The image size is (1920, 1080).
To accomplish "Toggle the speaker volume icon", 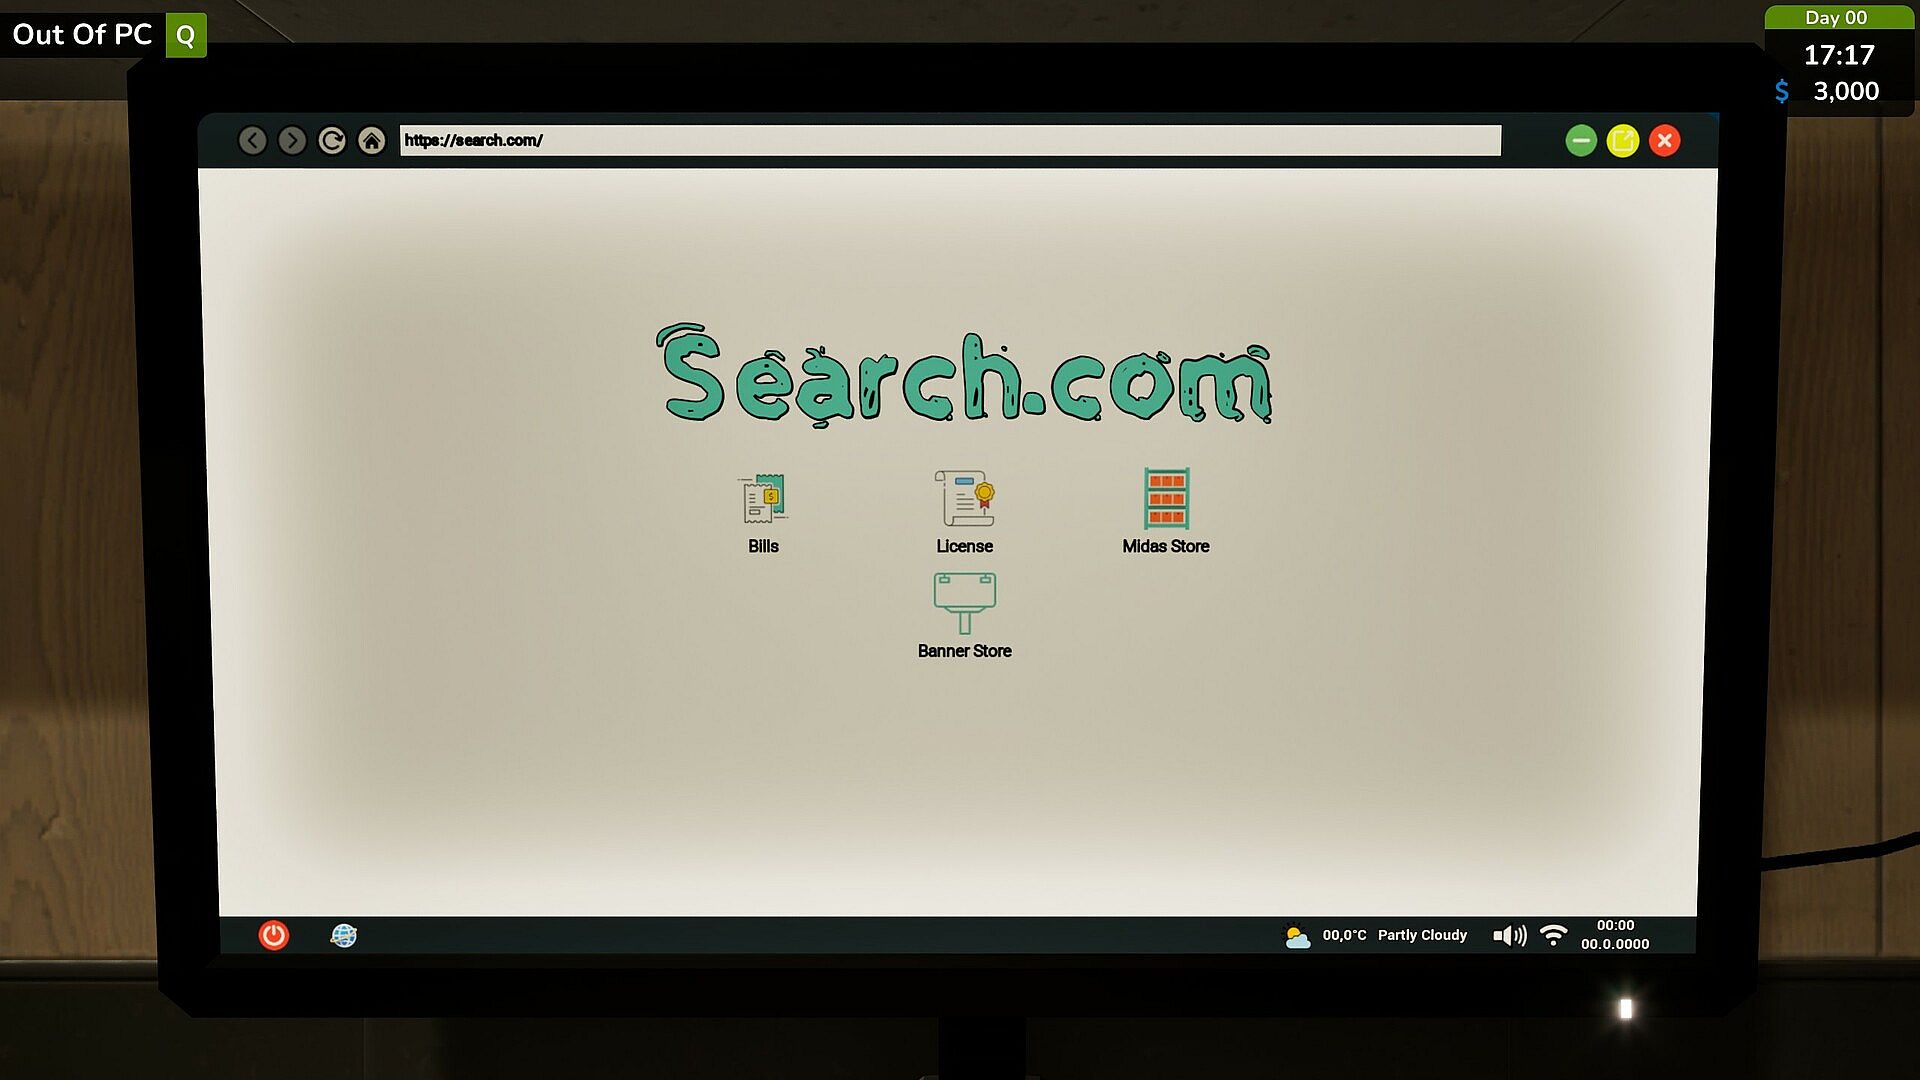I will coord(1509,935).
